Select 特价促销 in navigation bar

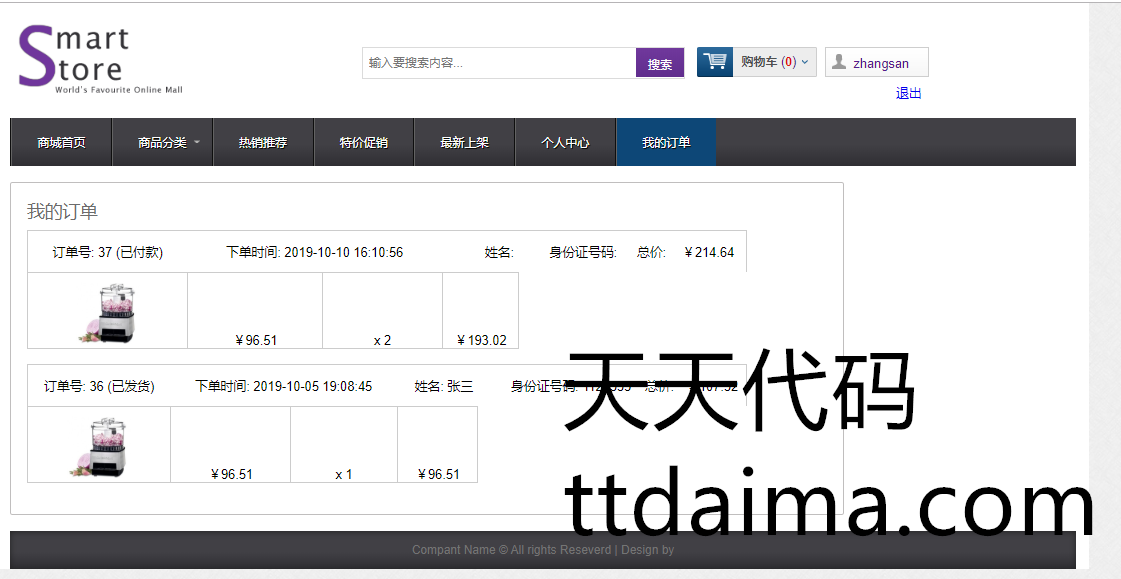click(x=364, y=142)
